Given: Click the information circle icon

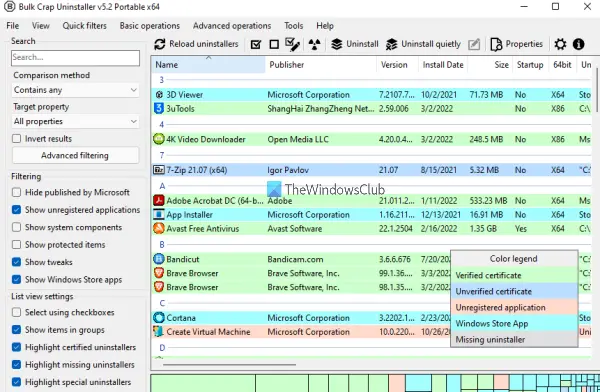Looking at the screenshot, I should click(x=579, y=44).
